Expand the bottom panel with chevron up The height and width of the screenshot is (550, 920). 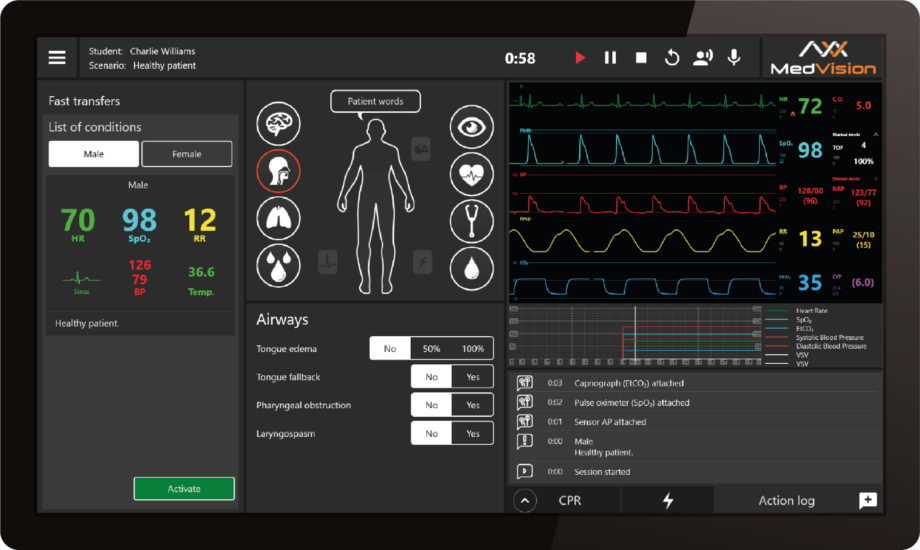(525, 500)
